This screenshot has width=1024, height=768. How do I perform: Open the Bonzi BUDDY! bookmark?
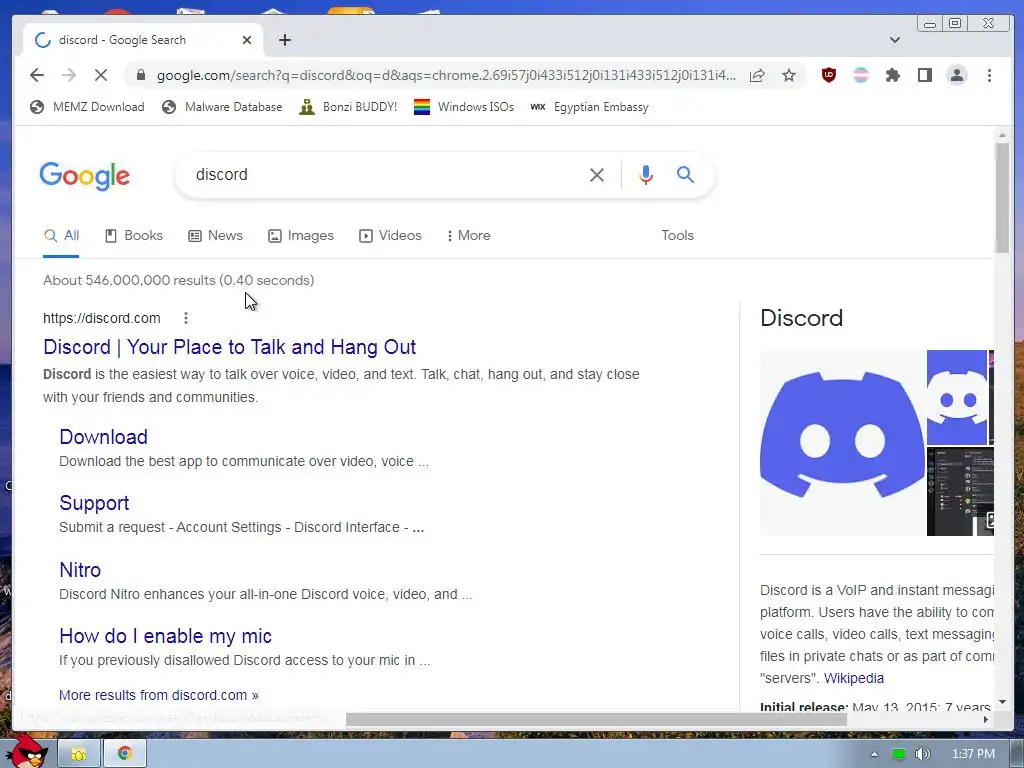pyautogui.click(x=348, y=107)
